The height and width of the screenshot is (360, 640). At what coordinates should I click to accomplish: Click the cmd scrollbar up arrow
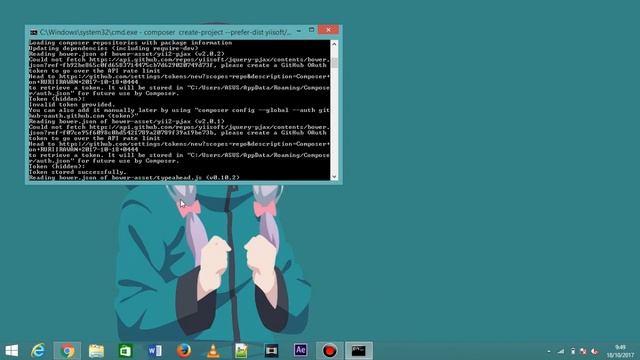click(334, 44)
